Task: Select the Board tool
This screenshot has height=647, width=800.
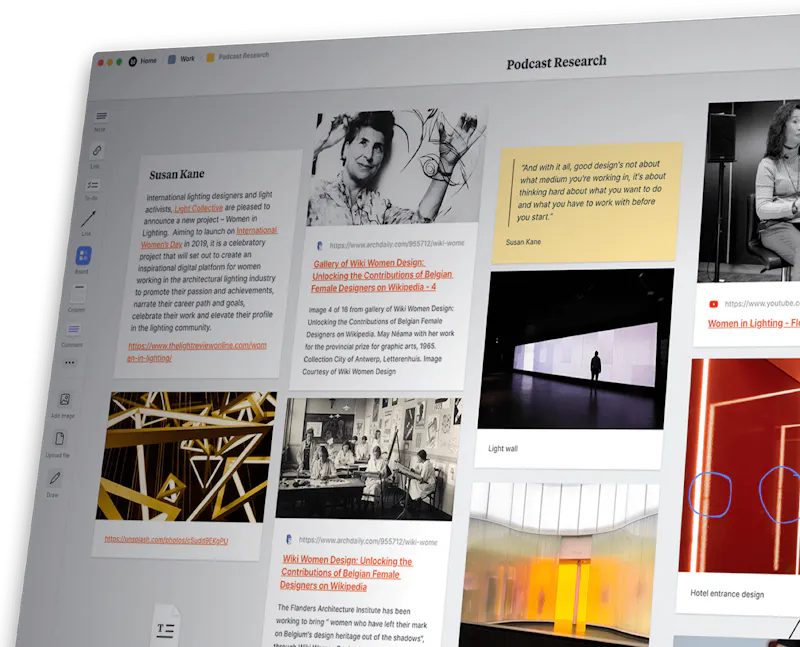Action: pyautogui.click(x=82, y=256)
